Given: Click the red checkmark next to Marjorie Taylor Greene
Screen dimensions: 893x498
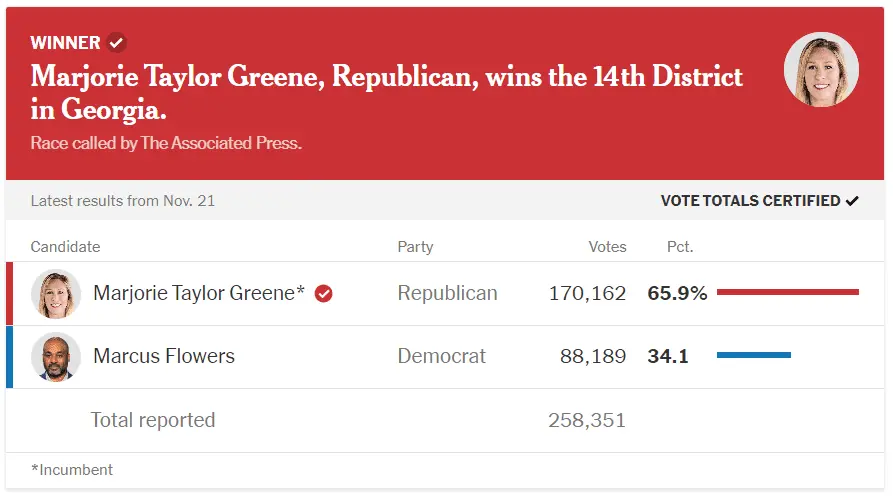Looking at the screenshot, I should [324, 294].
